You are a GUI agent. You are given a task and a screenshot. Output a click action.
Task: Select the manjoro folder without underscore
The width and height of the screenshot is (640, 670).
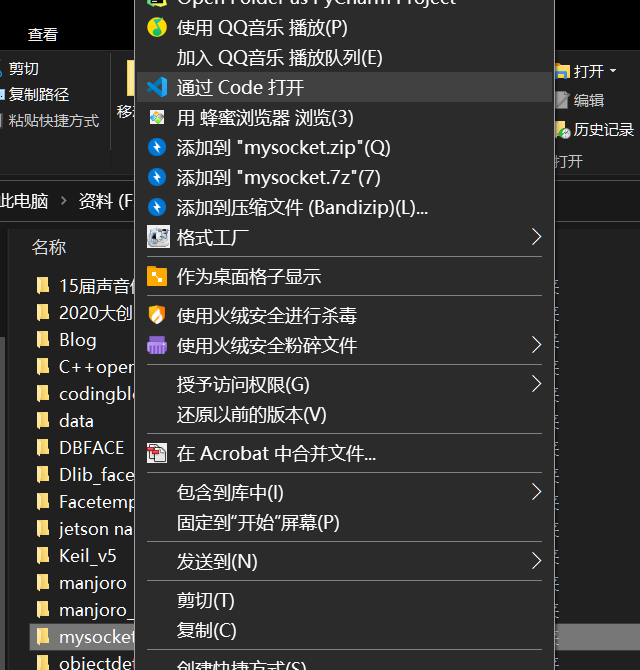[x=83, y=583]
